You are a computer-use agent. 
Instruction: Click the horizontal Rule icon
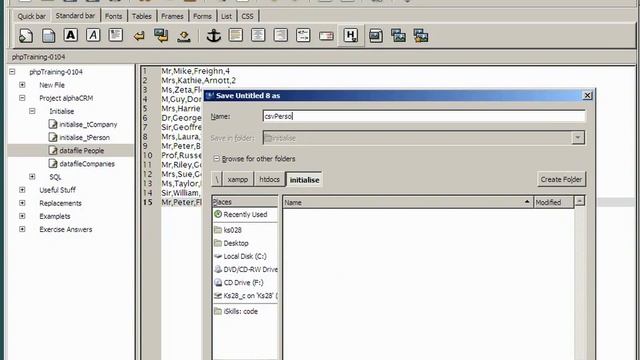pos(236,35)
